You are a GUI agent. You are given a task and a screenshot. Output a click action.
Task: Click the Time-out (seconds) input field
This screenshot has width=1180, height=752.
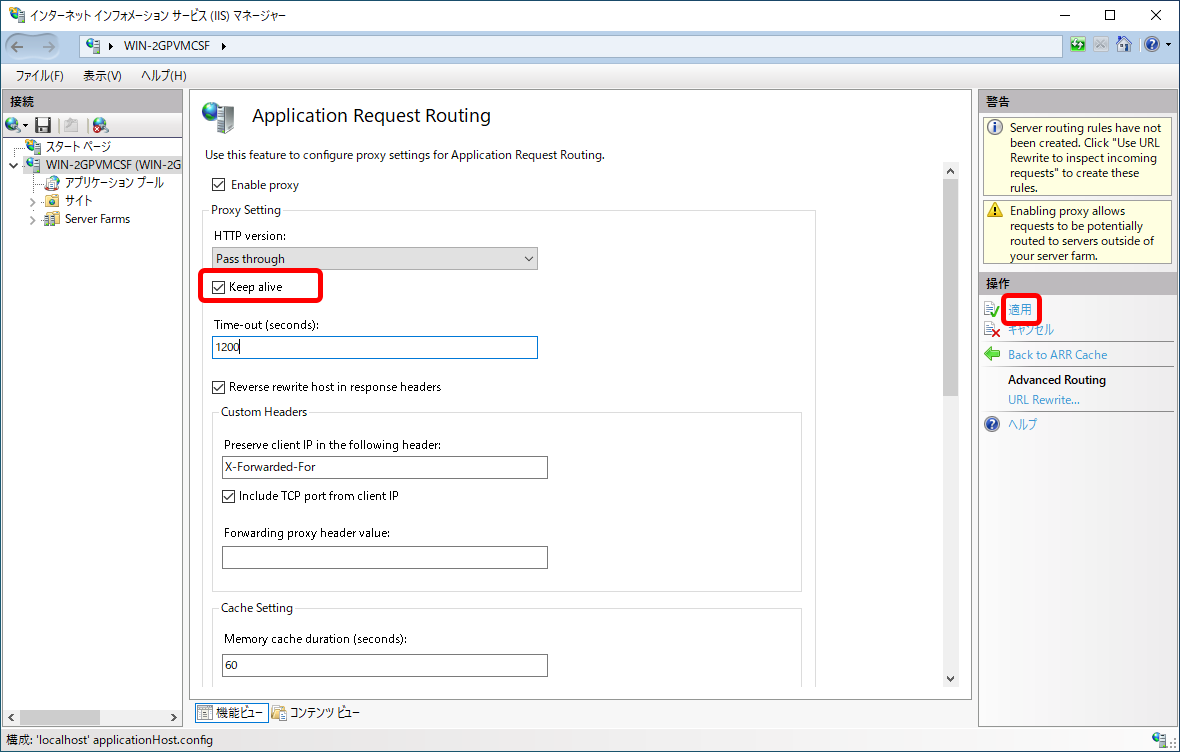tap(376, 347)
